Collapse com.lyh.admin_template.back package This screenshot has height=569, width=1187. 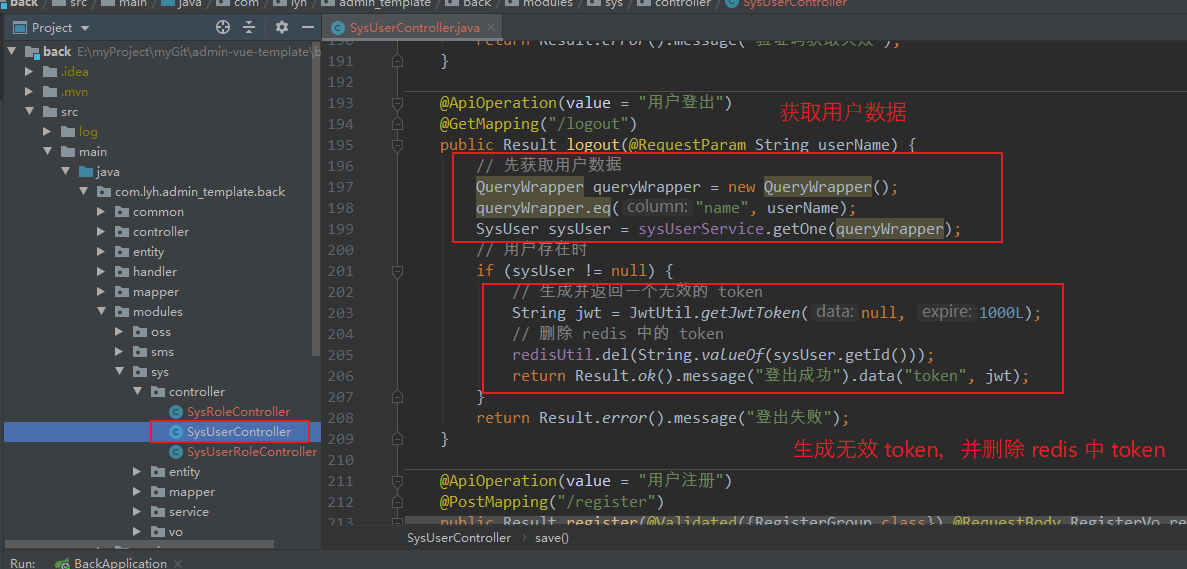[84, 191]
